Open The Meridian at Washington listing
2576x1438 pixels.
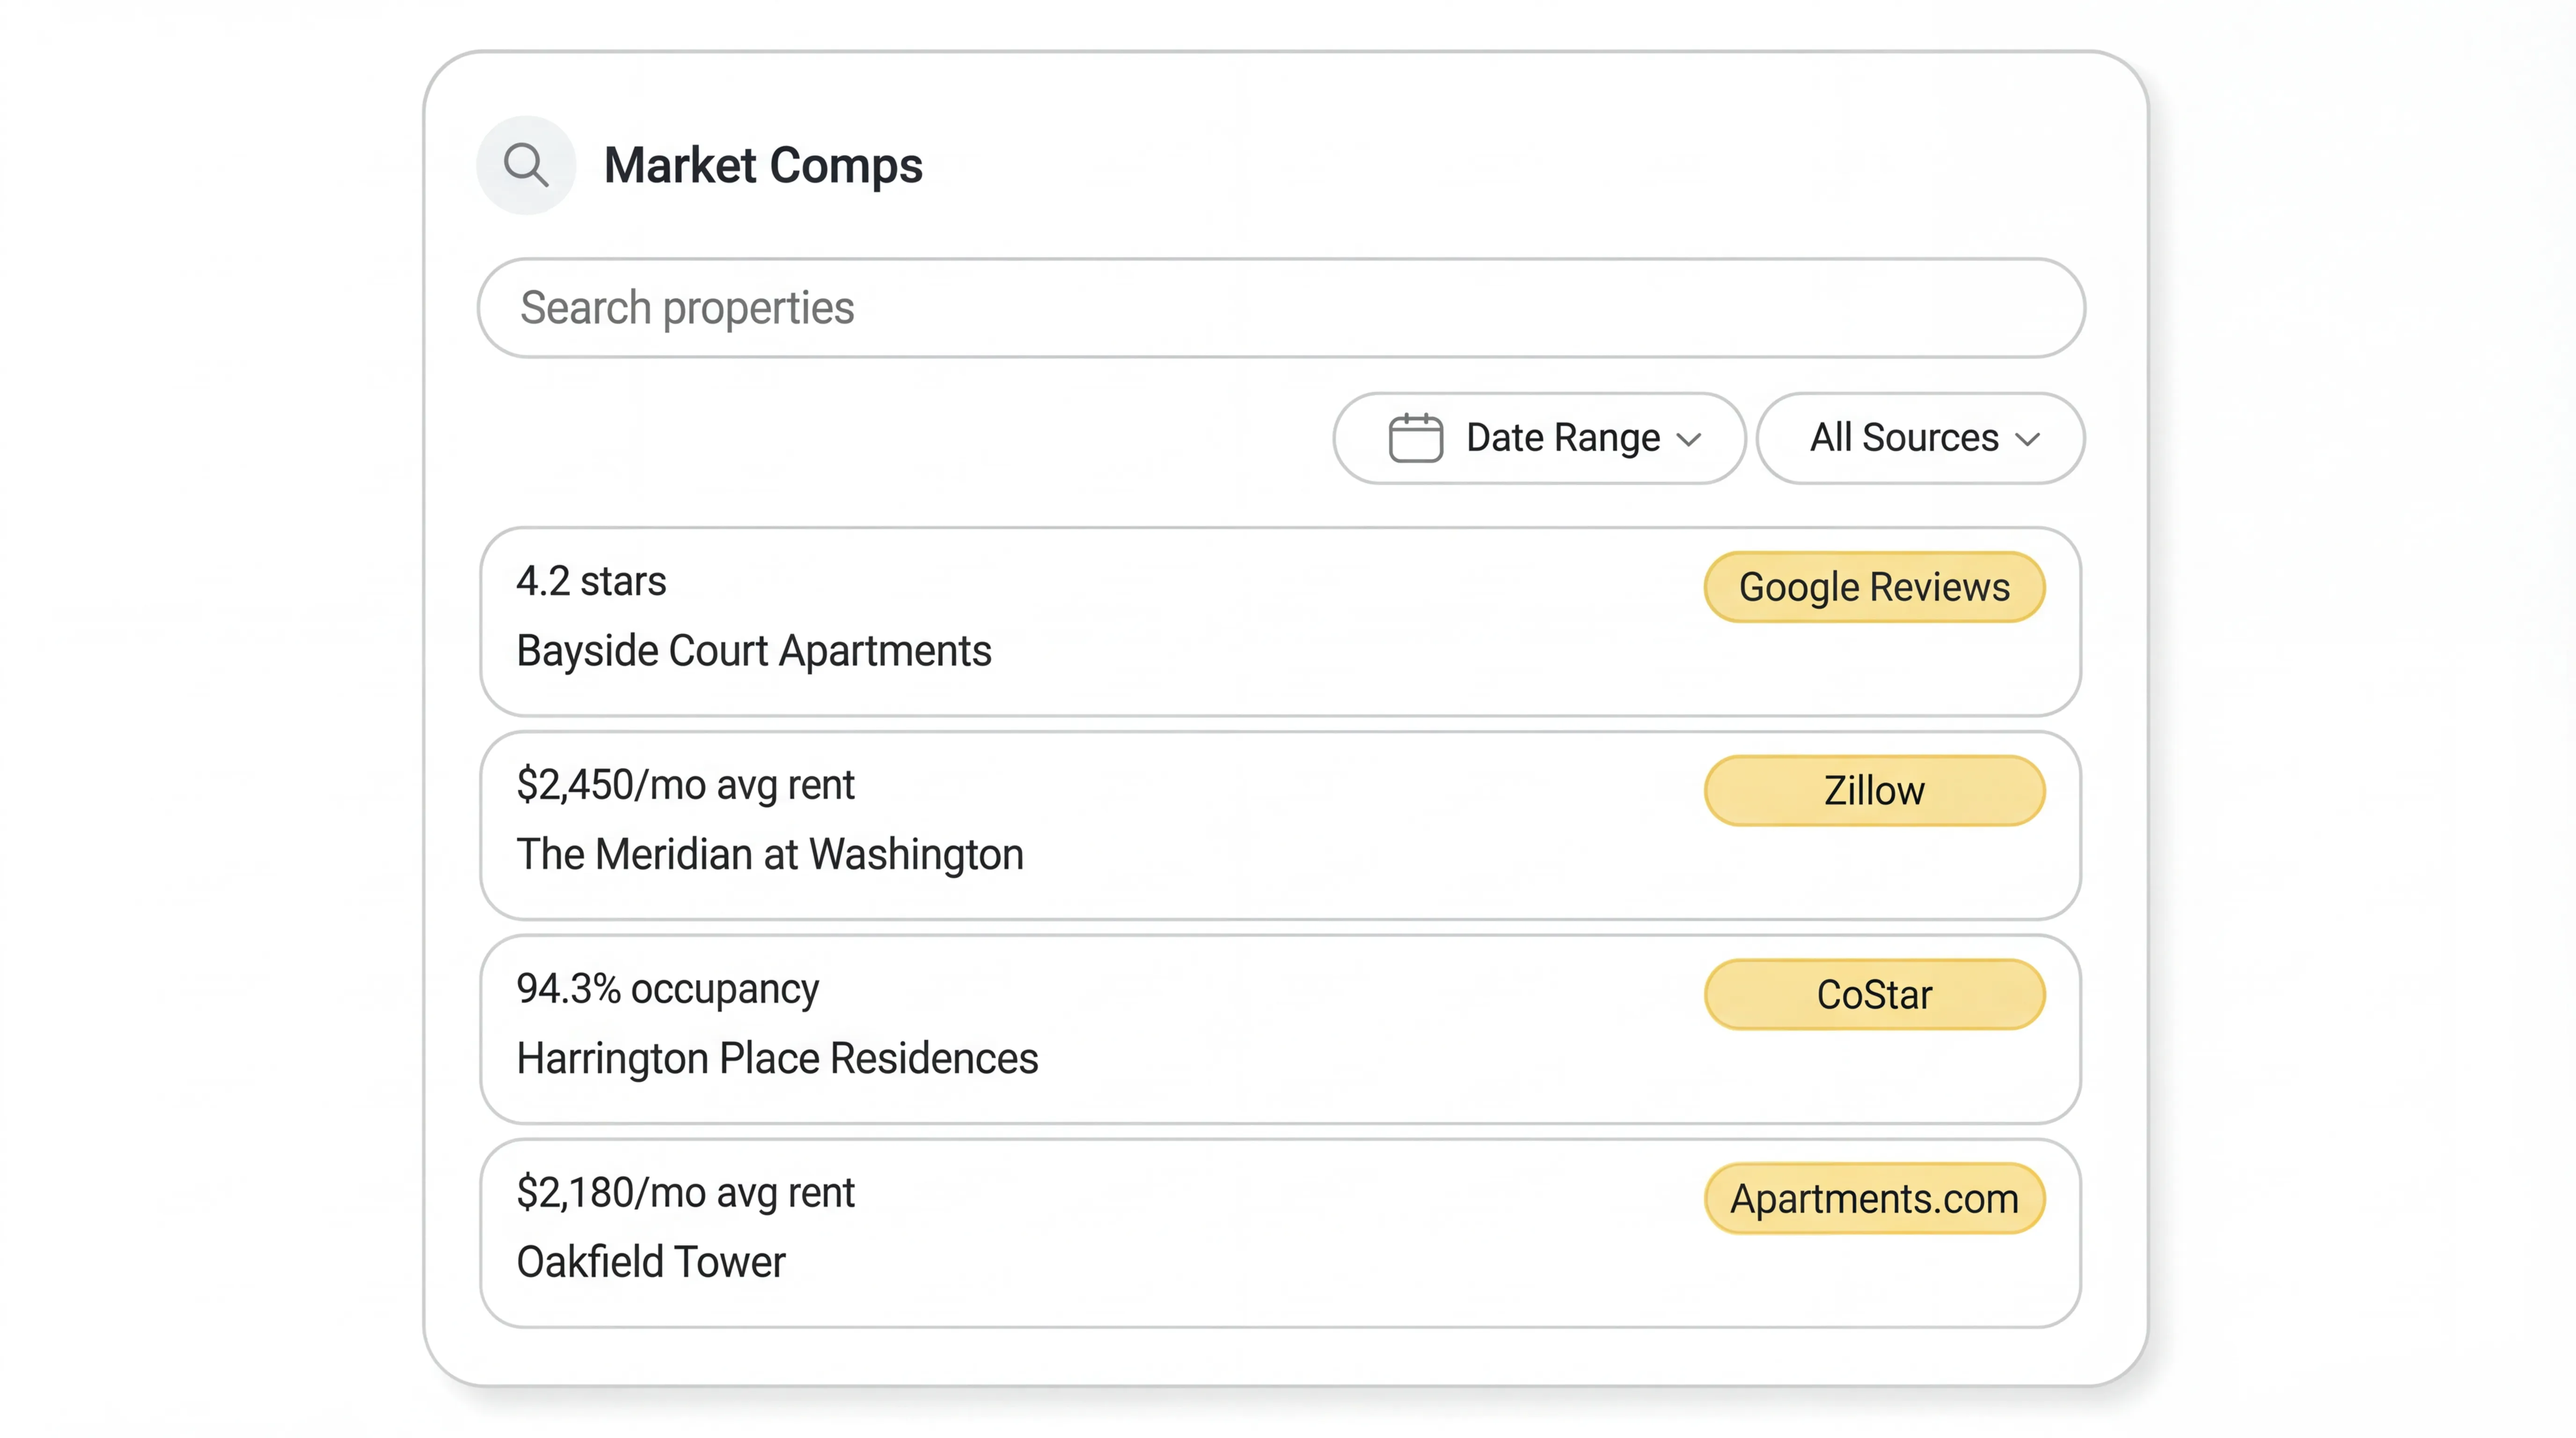coord(769,855)
